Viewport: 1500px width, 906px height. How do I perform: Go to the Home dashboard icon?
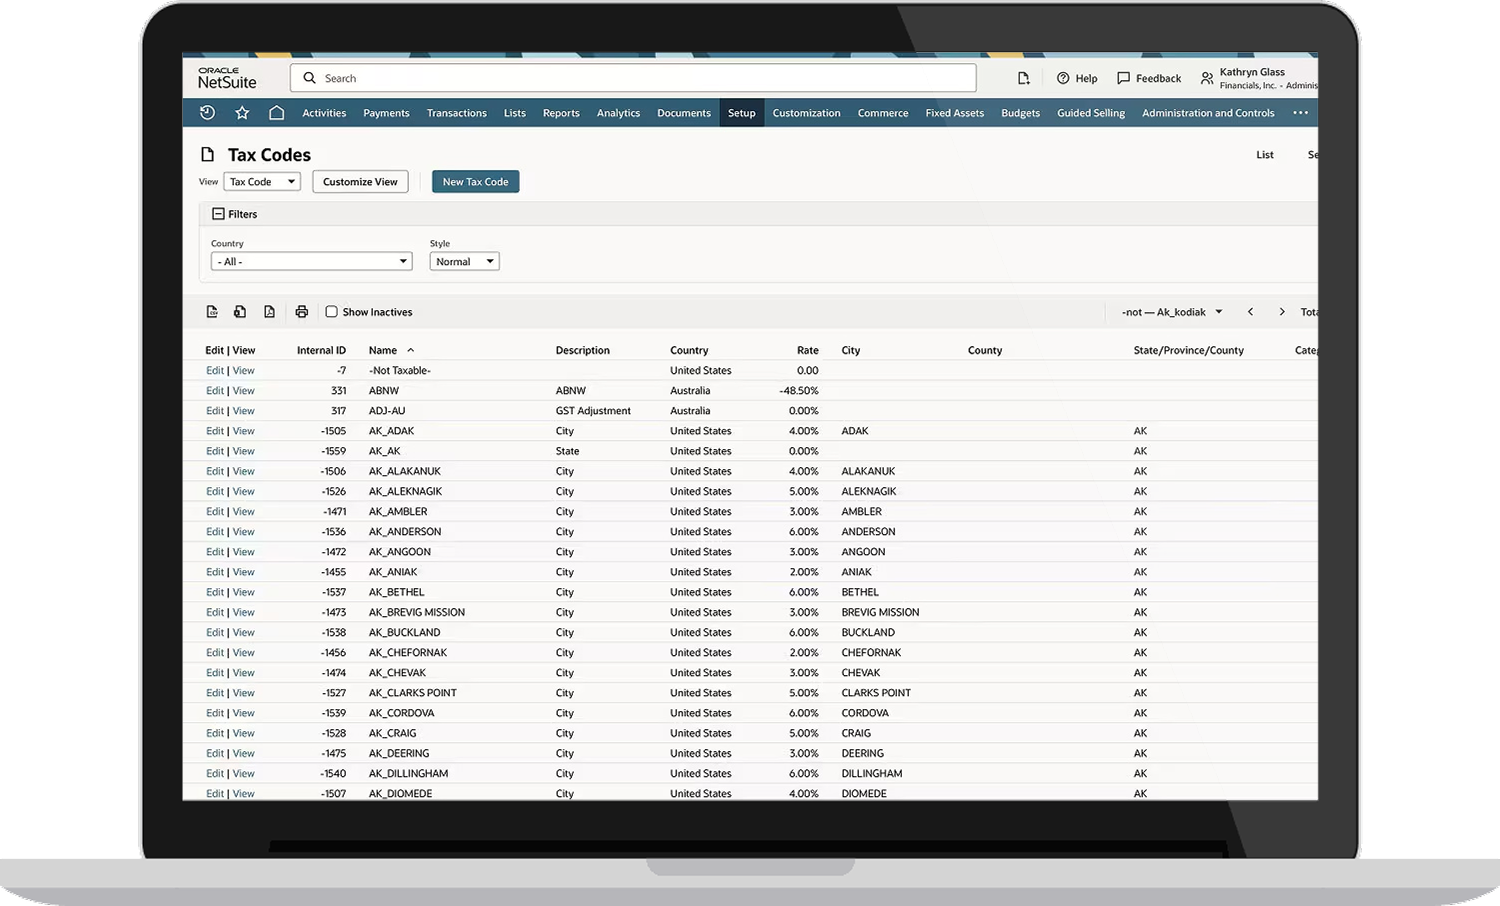coord(277,113)
